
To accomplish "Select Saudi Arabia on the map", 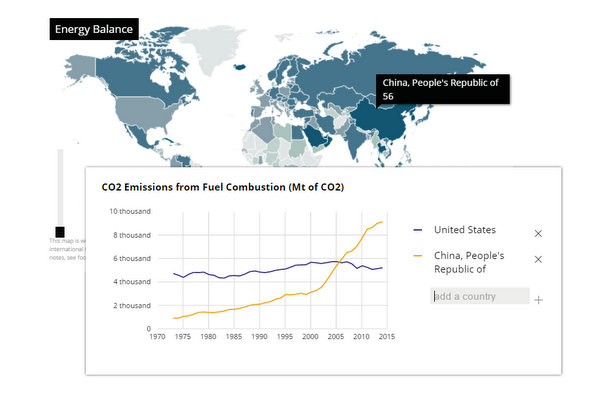I will point(315,137).
